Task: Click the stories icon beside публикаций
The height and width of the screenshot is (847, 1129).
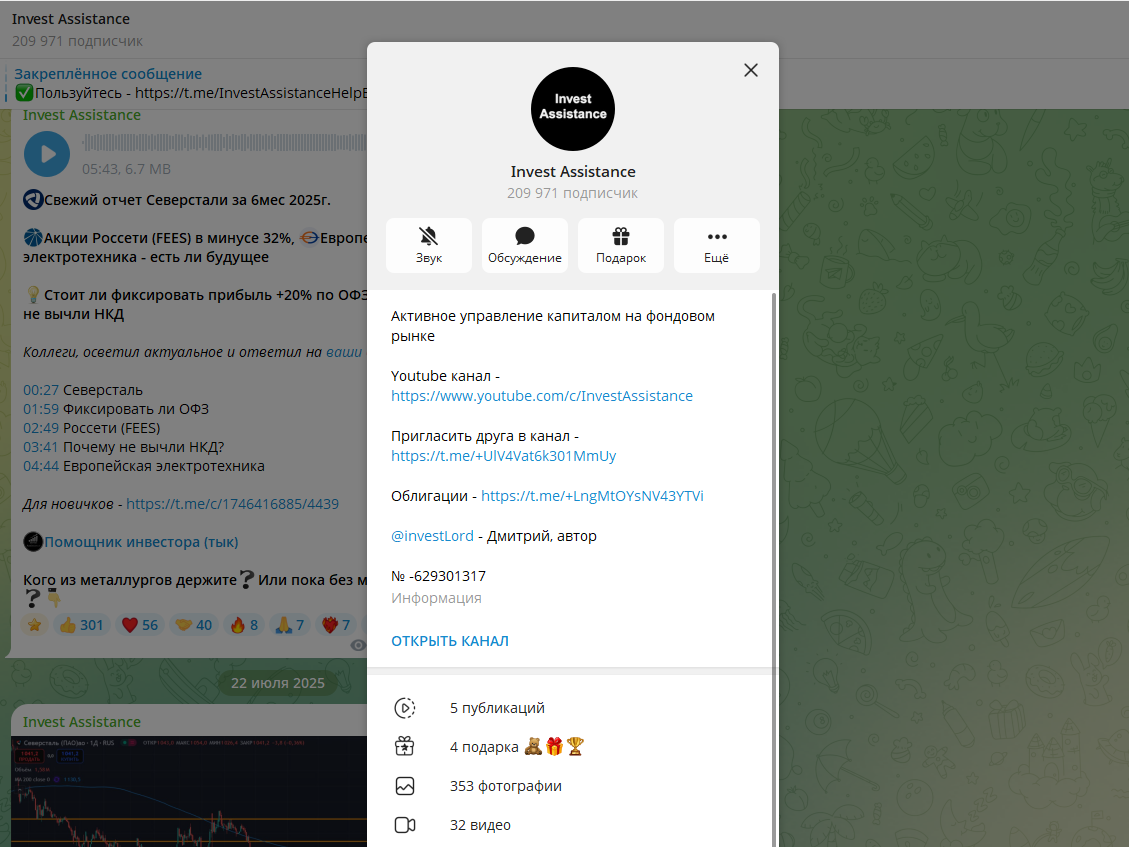Action: tap(405, 708)
